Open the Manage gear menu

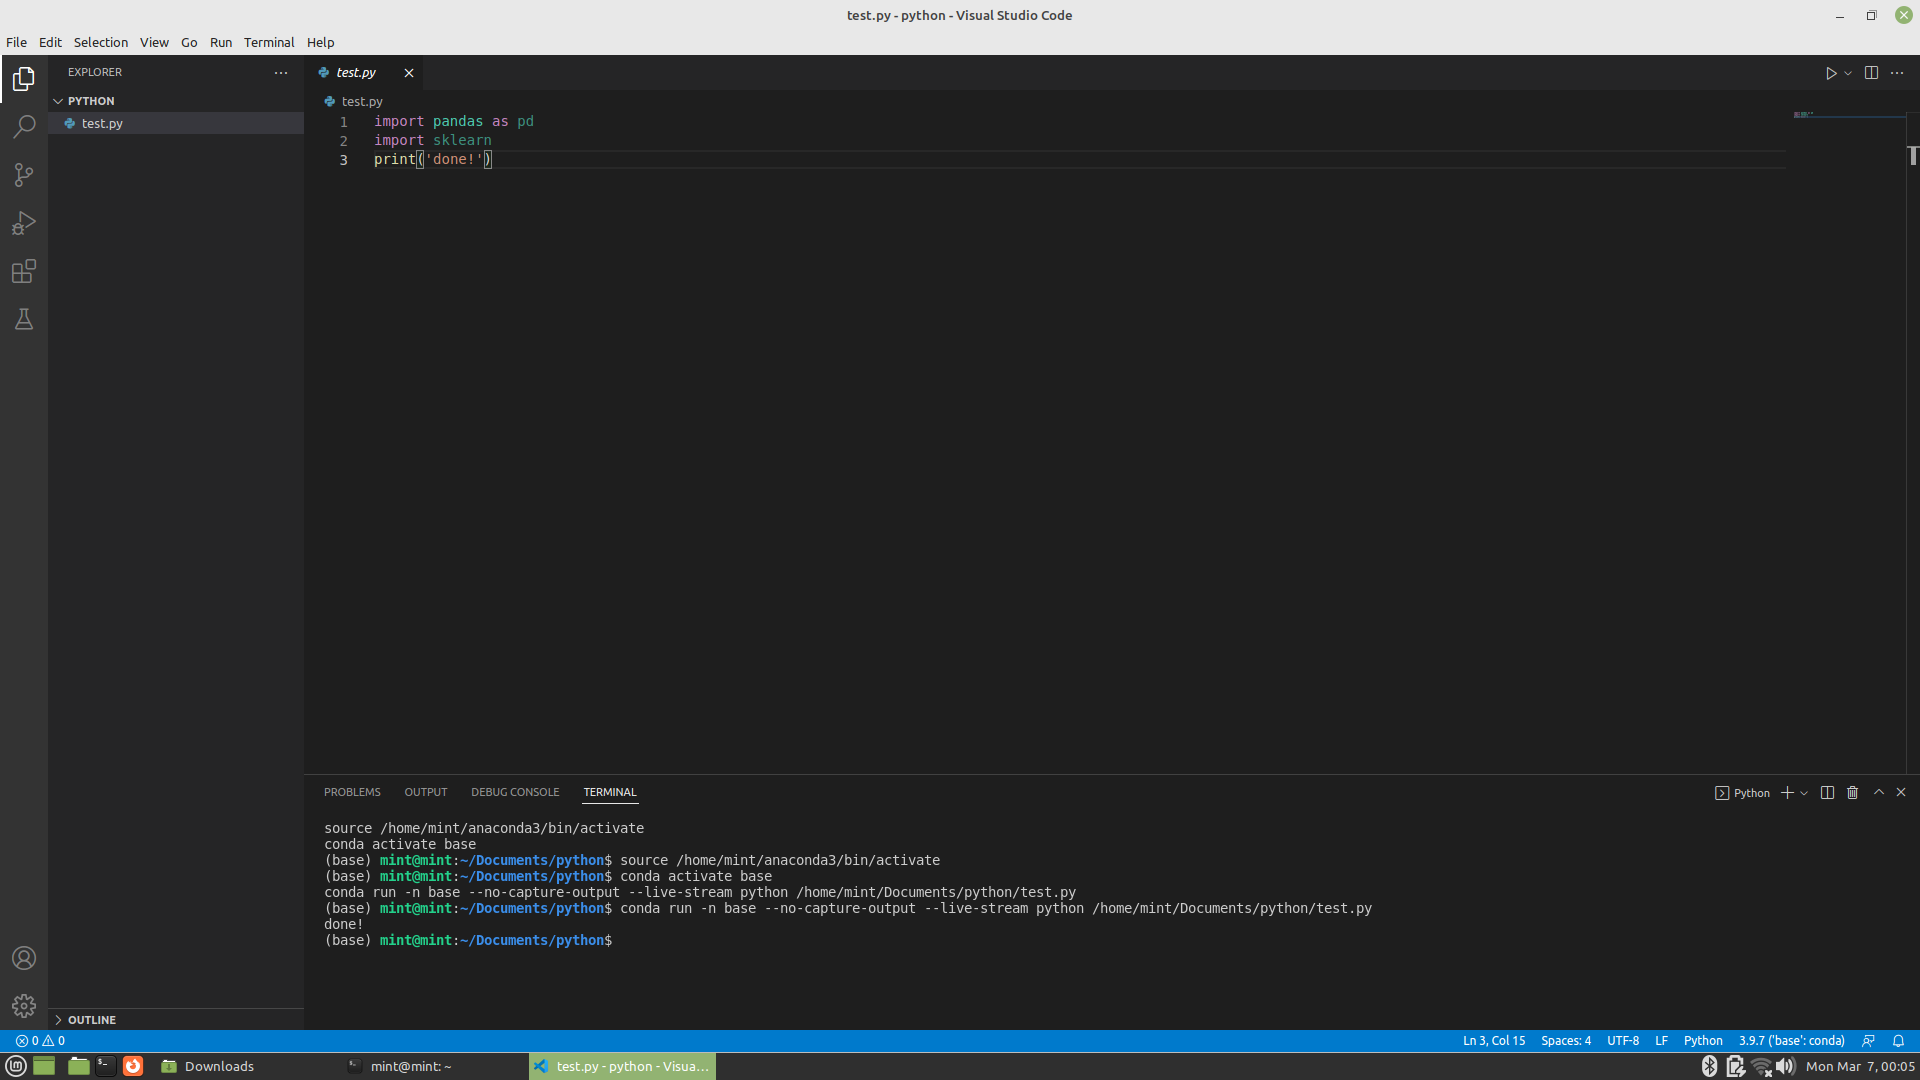tap(24, 1005)
